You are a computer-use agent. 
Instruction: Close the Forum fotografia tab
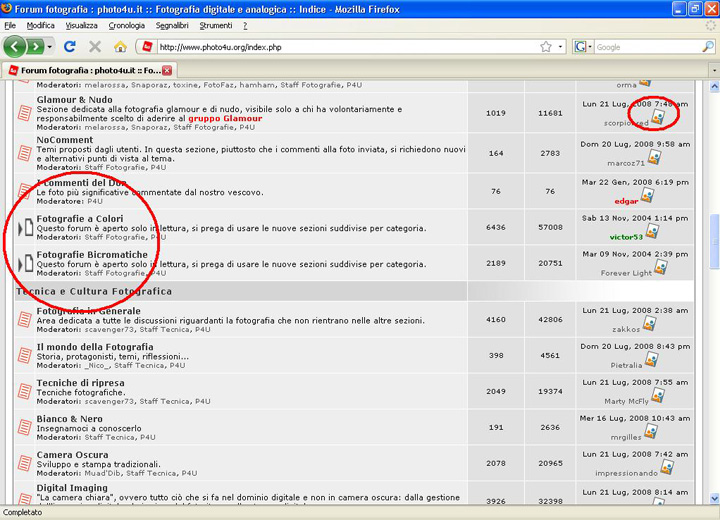(x=167, y=71)
